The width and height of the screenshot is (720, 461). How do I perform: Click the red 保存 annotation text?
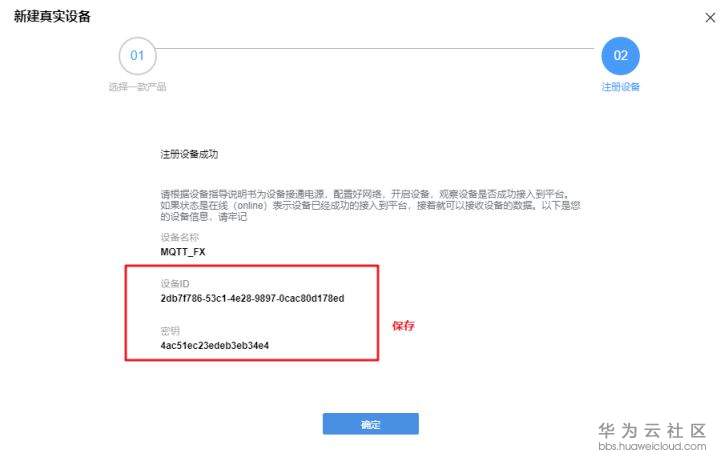(x=403, y=326)
